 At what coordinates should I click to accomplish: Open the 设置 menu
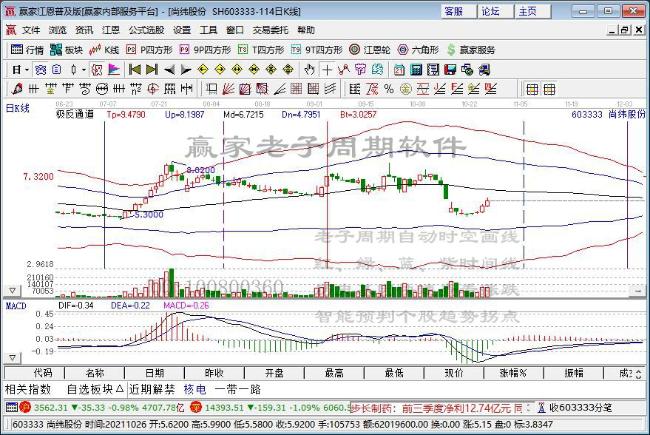[x=182, y=30]
